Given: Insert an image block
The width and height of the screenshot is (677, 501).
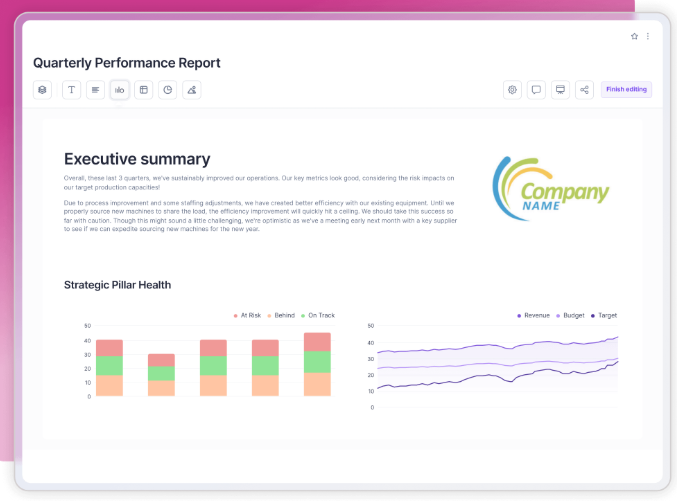Looking at the screenshot, I should pyautogui.click(x=192, y=90).
